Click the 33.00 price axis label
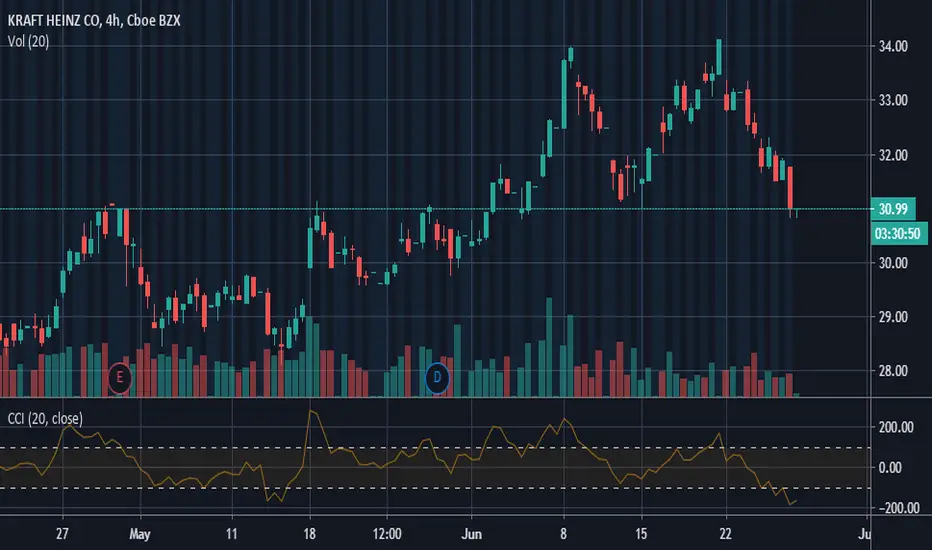This screenshot has width=932, height=550. tap(893, 100)
